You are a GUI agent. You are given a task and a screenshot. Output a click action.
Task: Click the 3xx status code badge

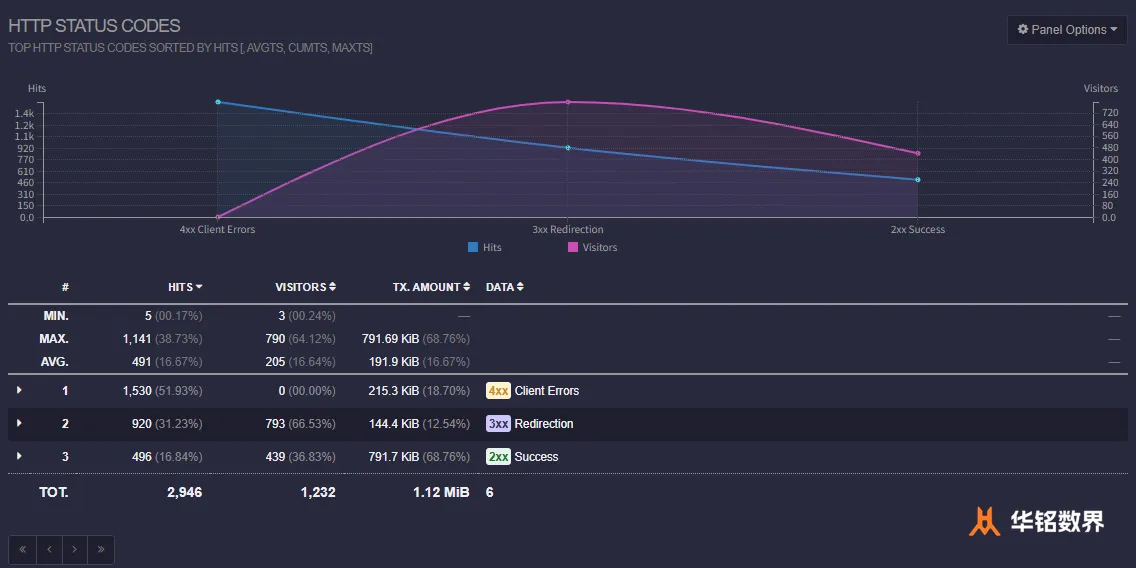498,424
